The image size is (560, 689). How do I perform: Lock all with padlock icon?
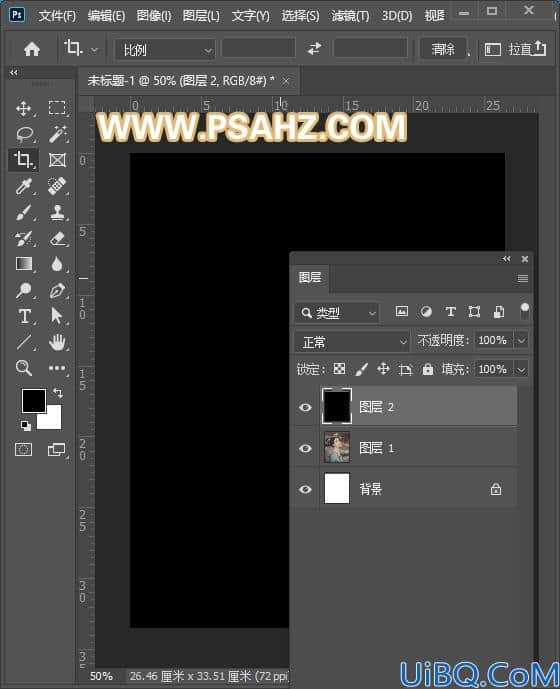(x=428, y=369)
